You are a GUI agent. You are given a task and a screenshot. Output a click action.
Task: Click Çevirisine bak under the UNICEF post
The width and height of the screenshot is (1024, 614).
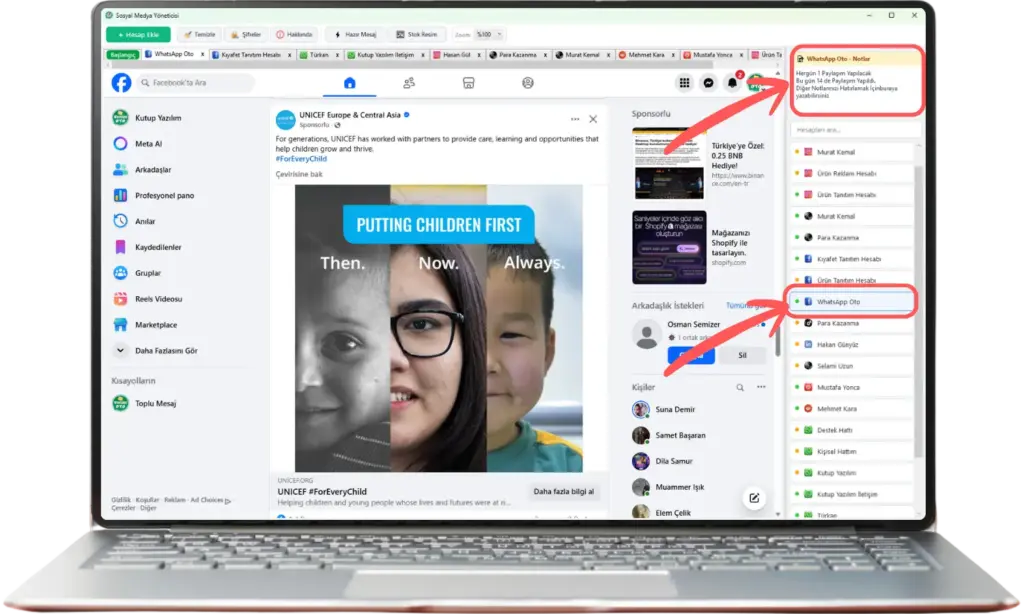coord(298,174)
